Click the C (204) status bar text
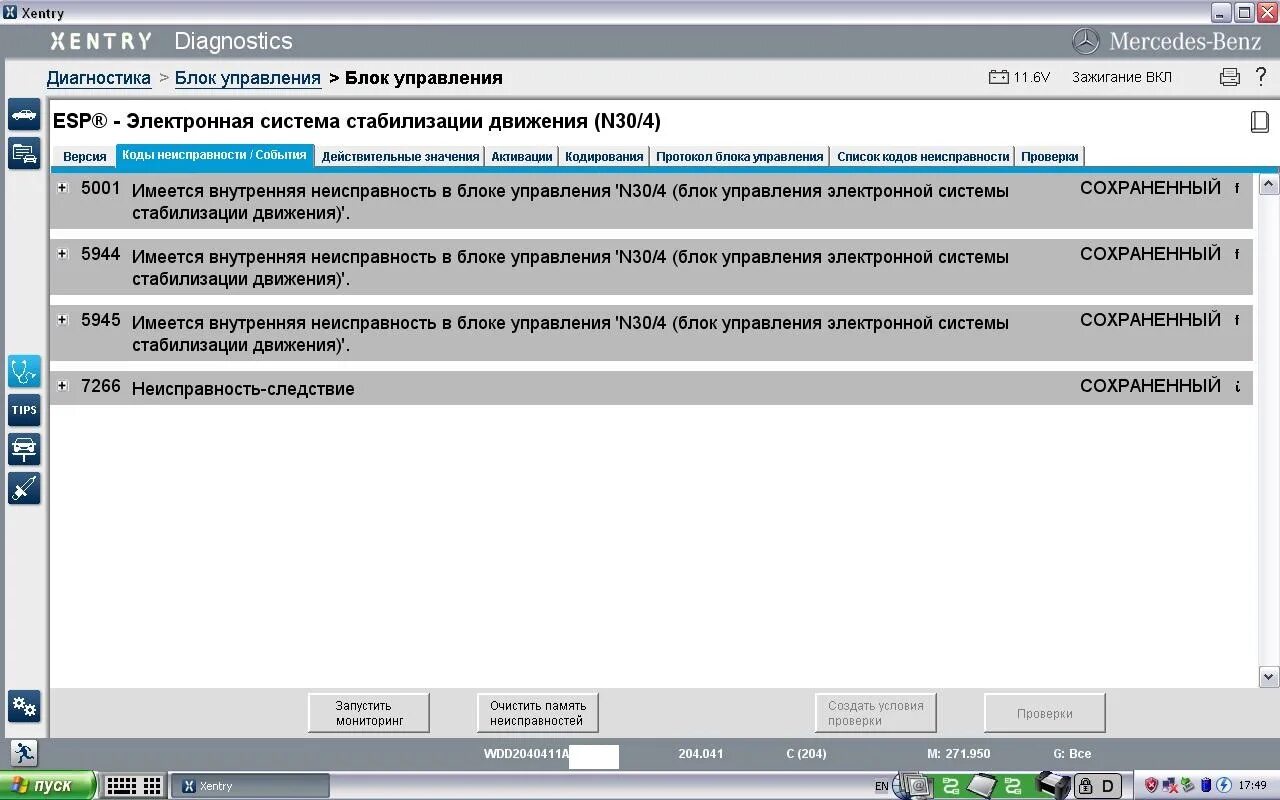1280x800 pixels. click(x=806, y=754)
